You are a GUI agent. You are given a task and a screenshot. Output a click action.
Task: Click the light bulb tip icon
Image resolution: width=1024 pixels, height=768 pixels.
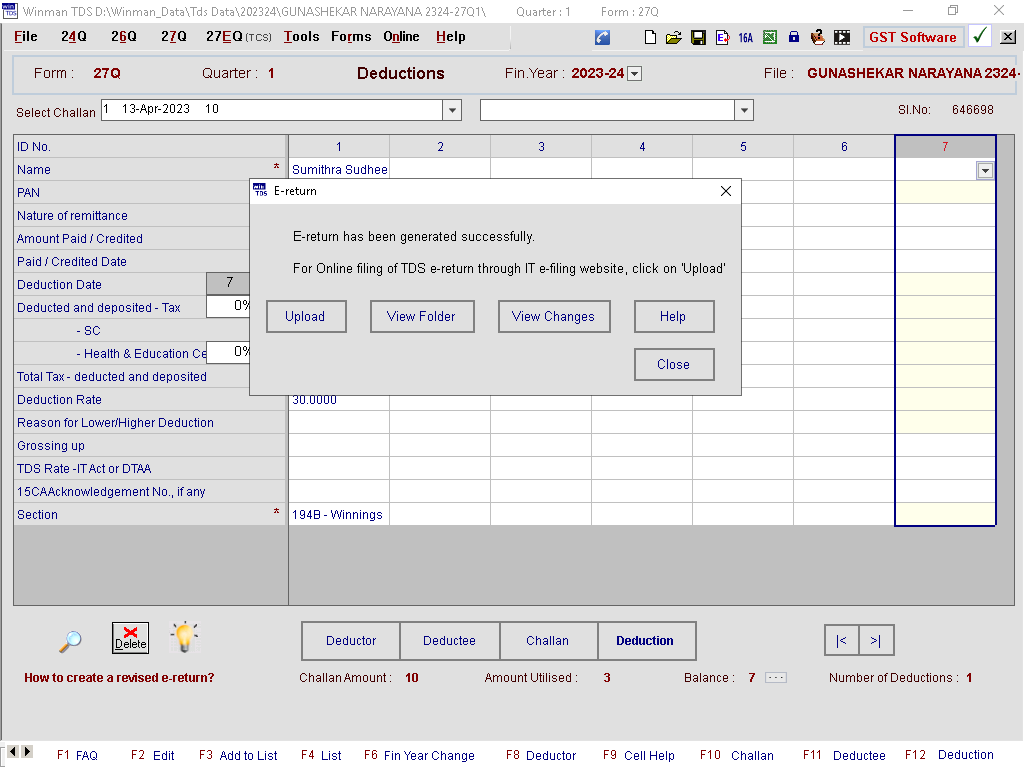(x=184, y=638)
